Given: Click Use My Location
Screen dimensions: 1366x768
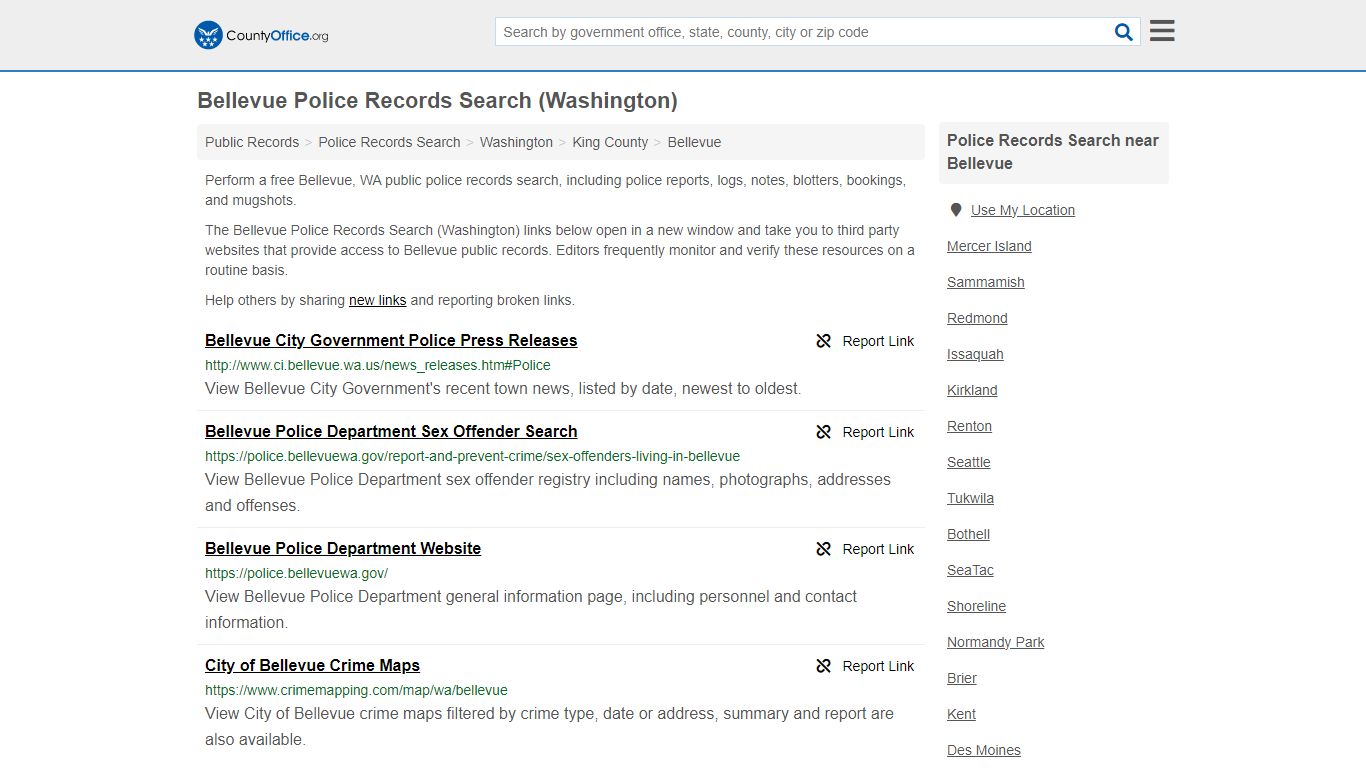Looking at the screenshot, I should 1023,210.
